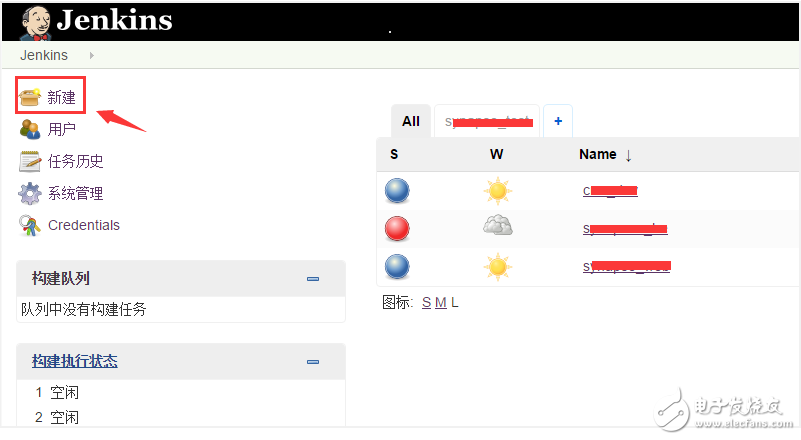
Task: Click the 用户 people icon
Action: coord(30,129)
